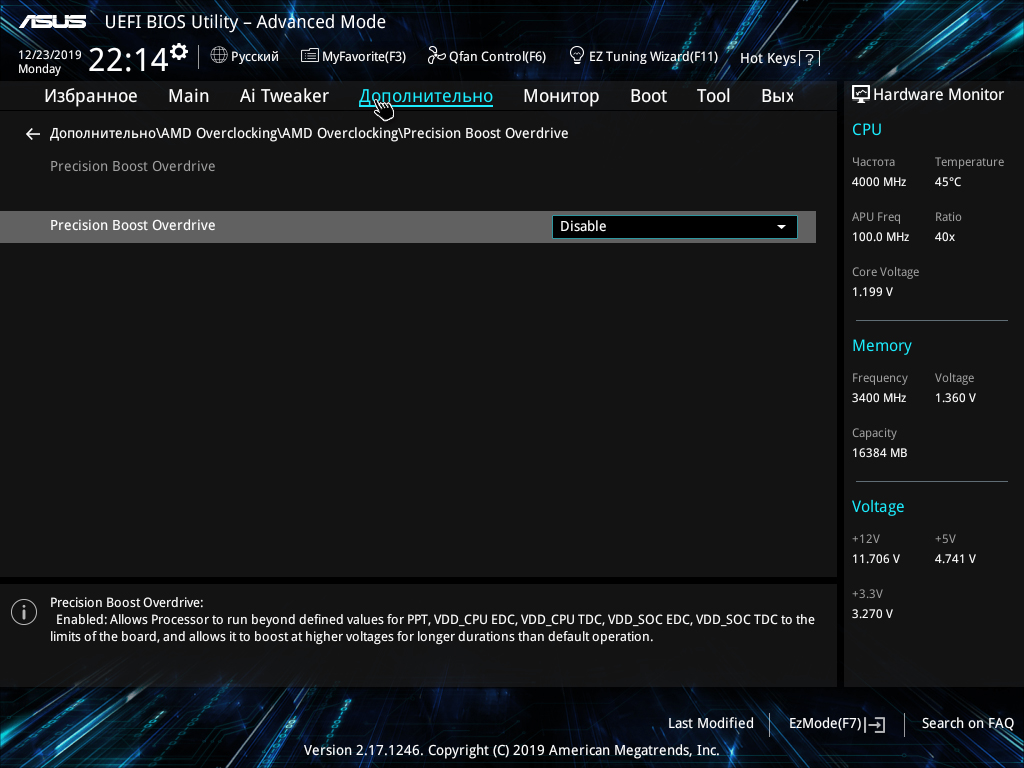This screenshot has height=768, width=1024.
Task: Open Precision Boost Overdrive dropdown
Action: 675,227
